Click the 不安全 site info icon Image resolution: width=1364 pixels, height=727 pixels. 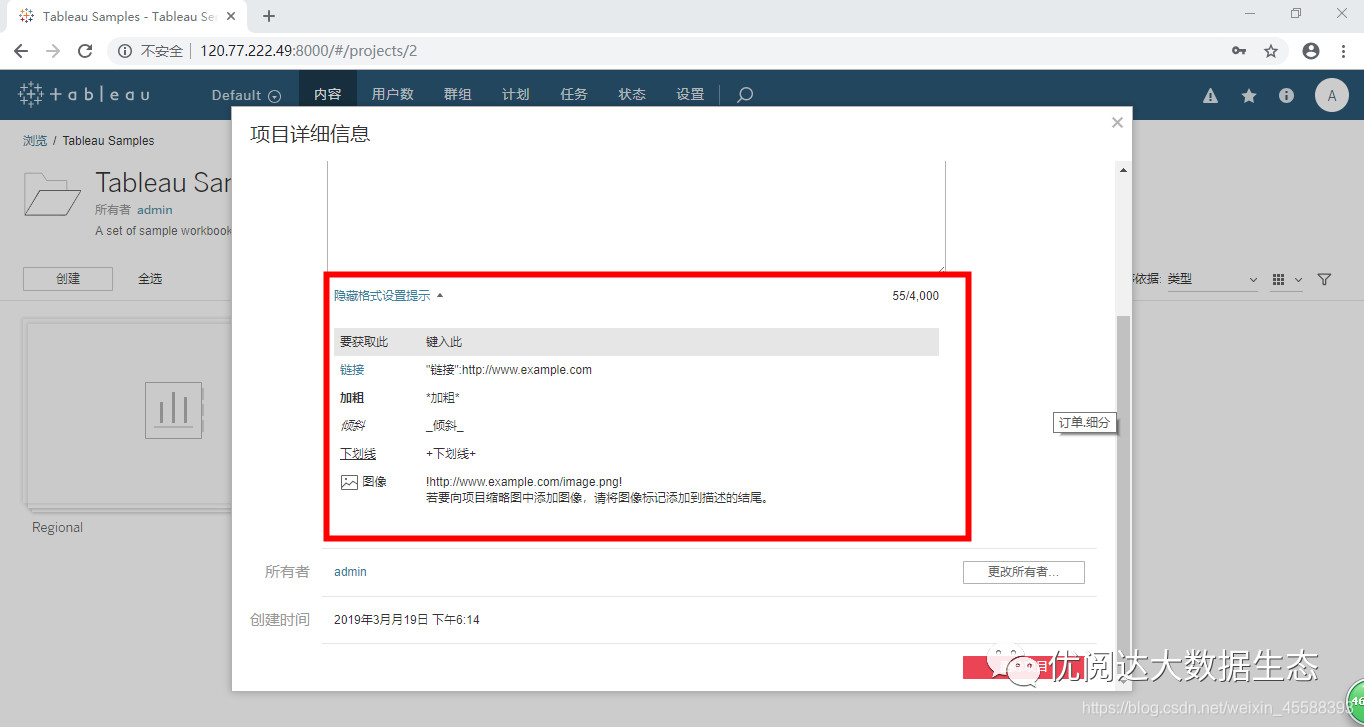point(126,51)
